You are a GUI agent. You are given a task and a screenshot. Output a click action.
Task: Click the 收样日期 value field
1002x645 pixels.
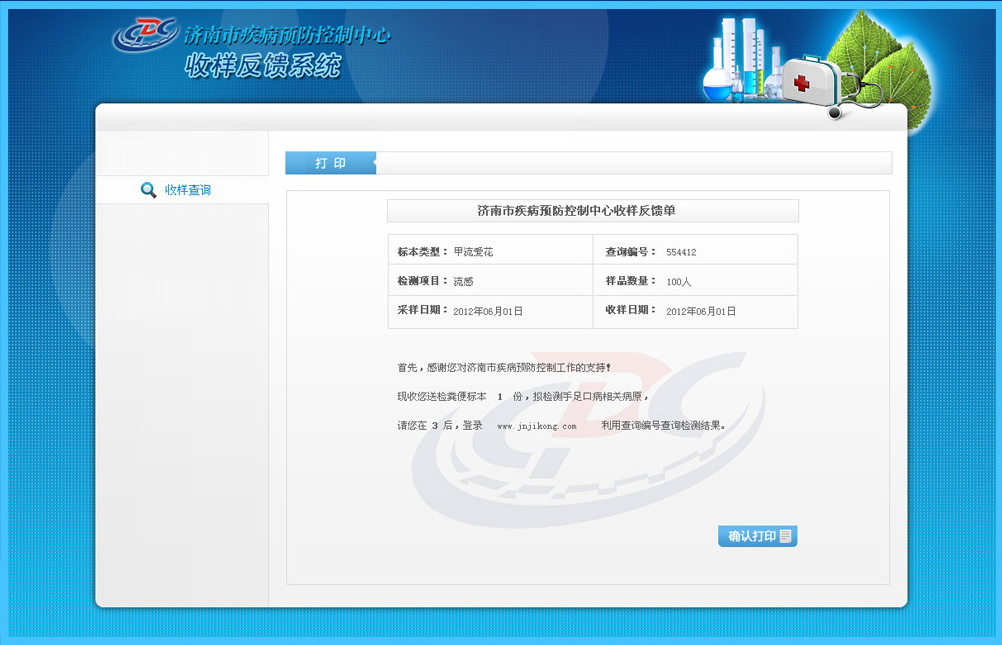701,312
